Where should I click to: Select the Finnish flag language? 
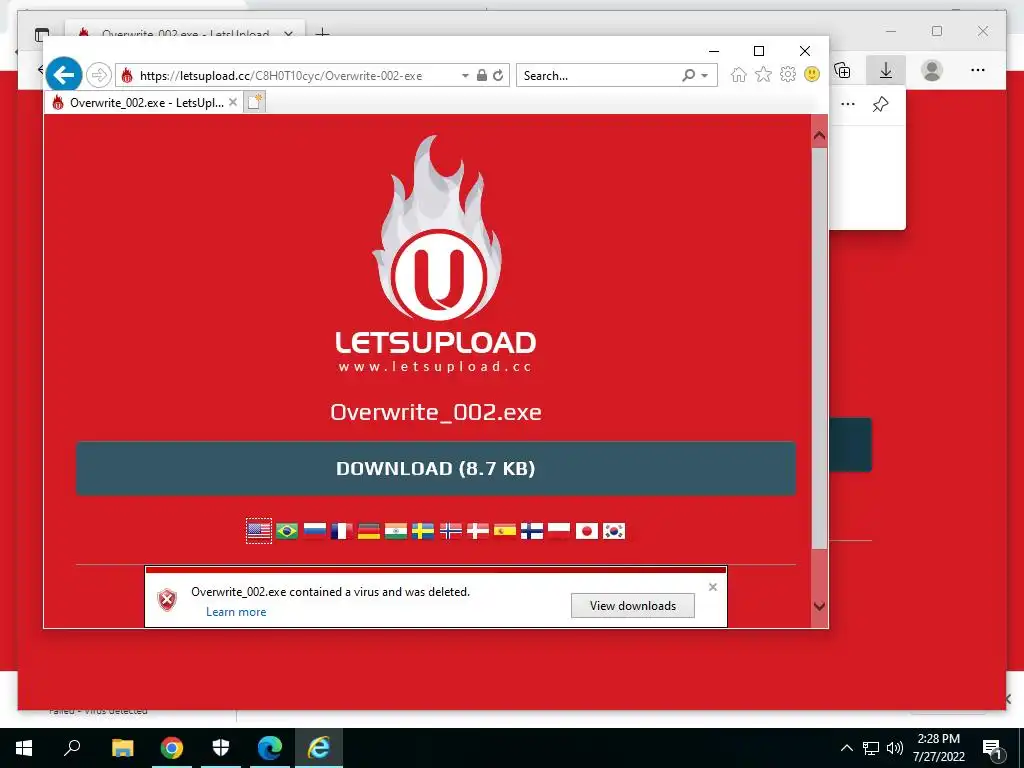point(532,531)
